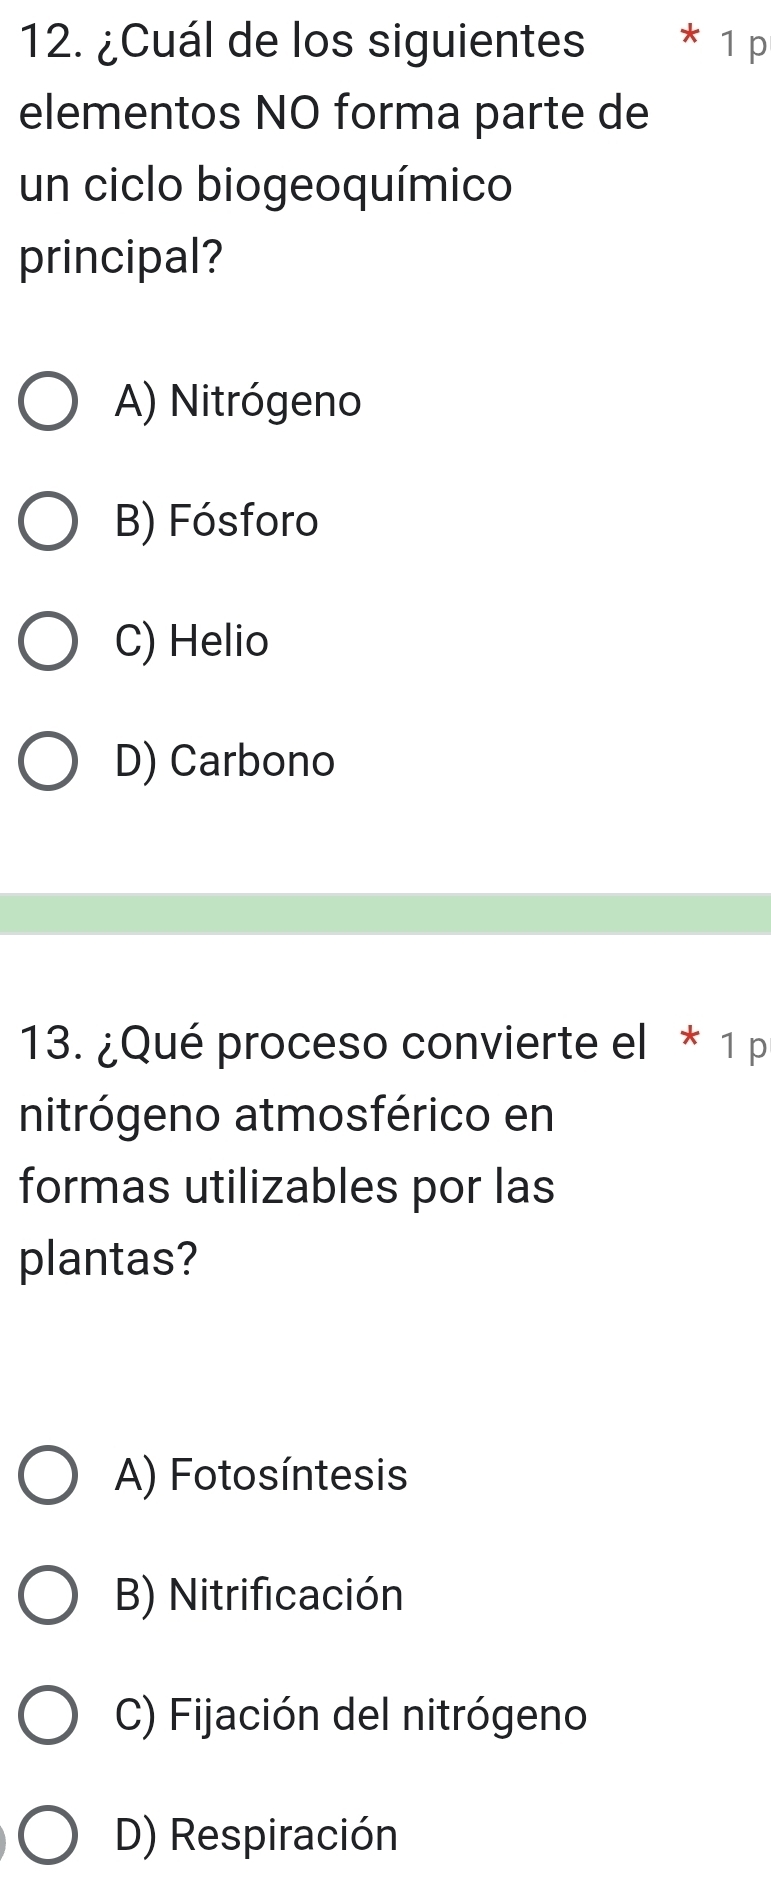
Task: Select the radio button for A) Nitrógeno
Action: click(x=47, y=402)
